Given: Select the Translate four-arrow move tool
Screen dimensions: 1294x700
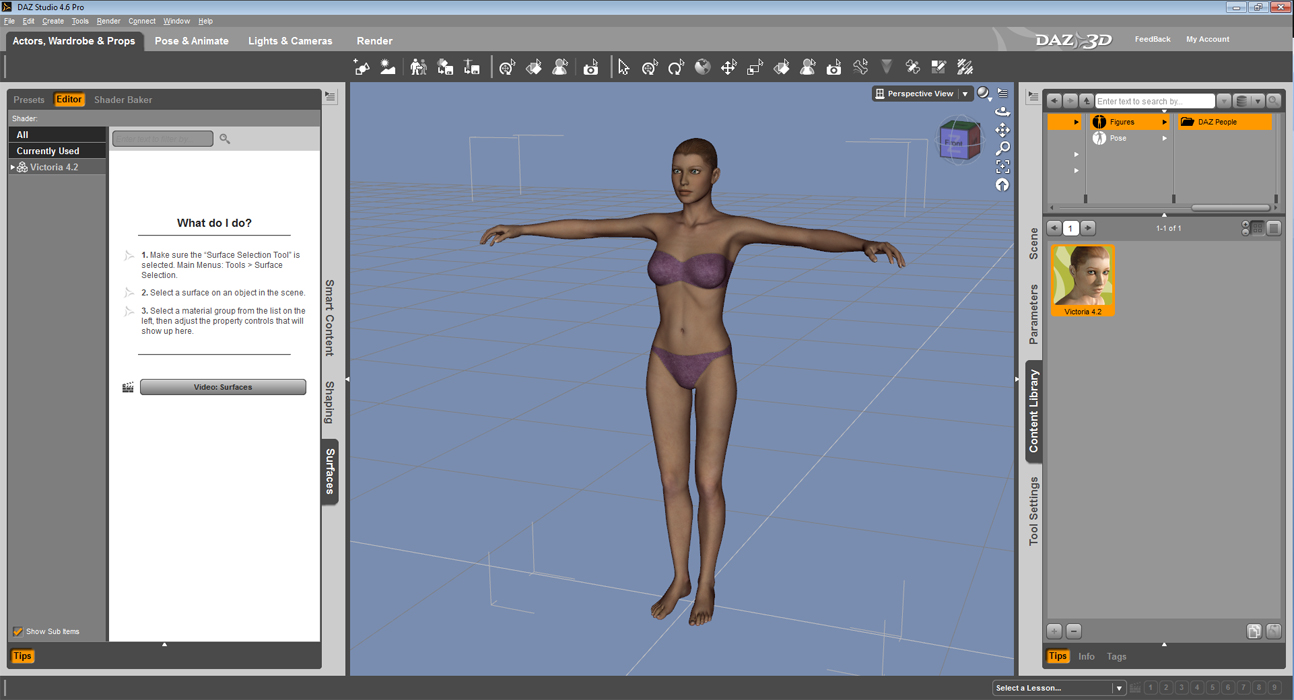Looking at the screenshot, I should tap(729, 67).
